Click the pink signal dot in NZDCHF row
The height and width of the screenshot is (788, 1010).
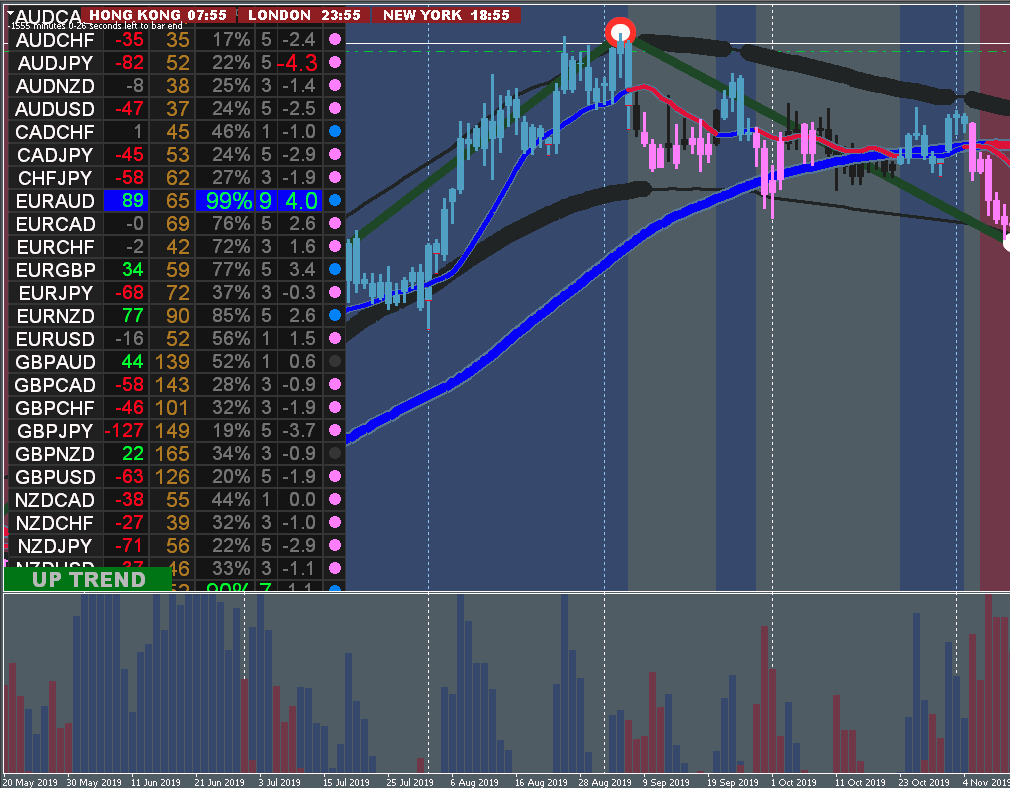click(x=335, y=522)
